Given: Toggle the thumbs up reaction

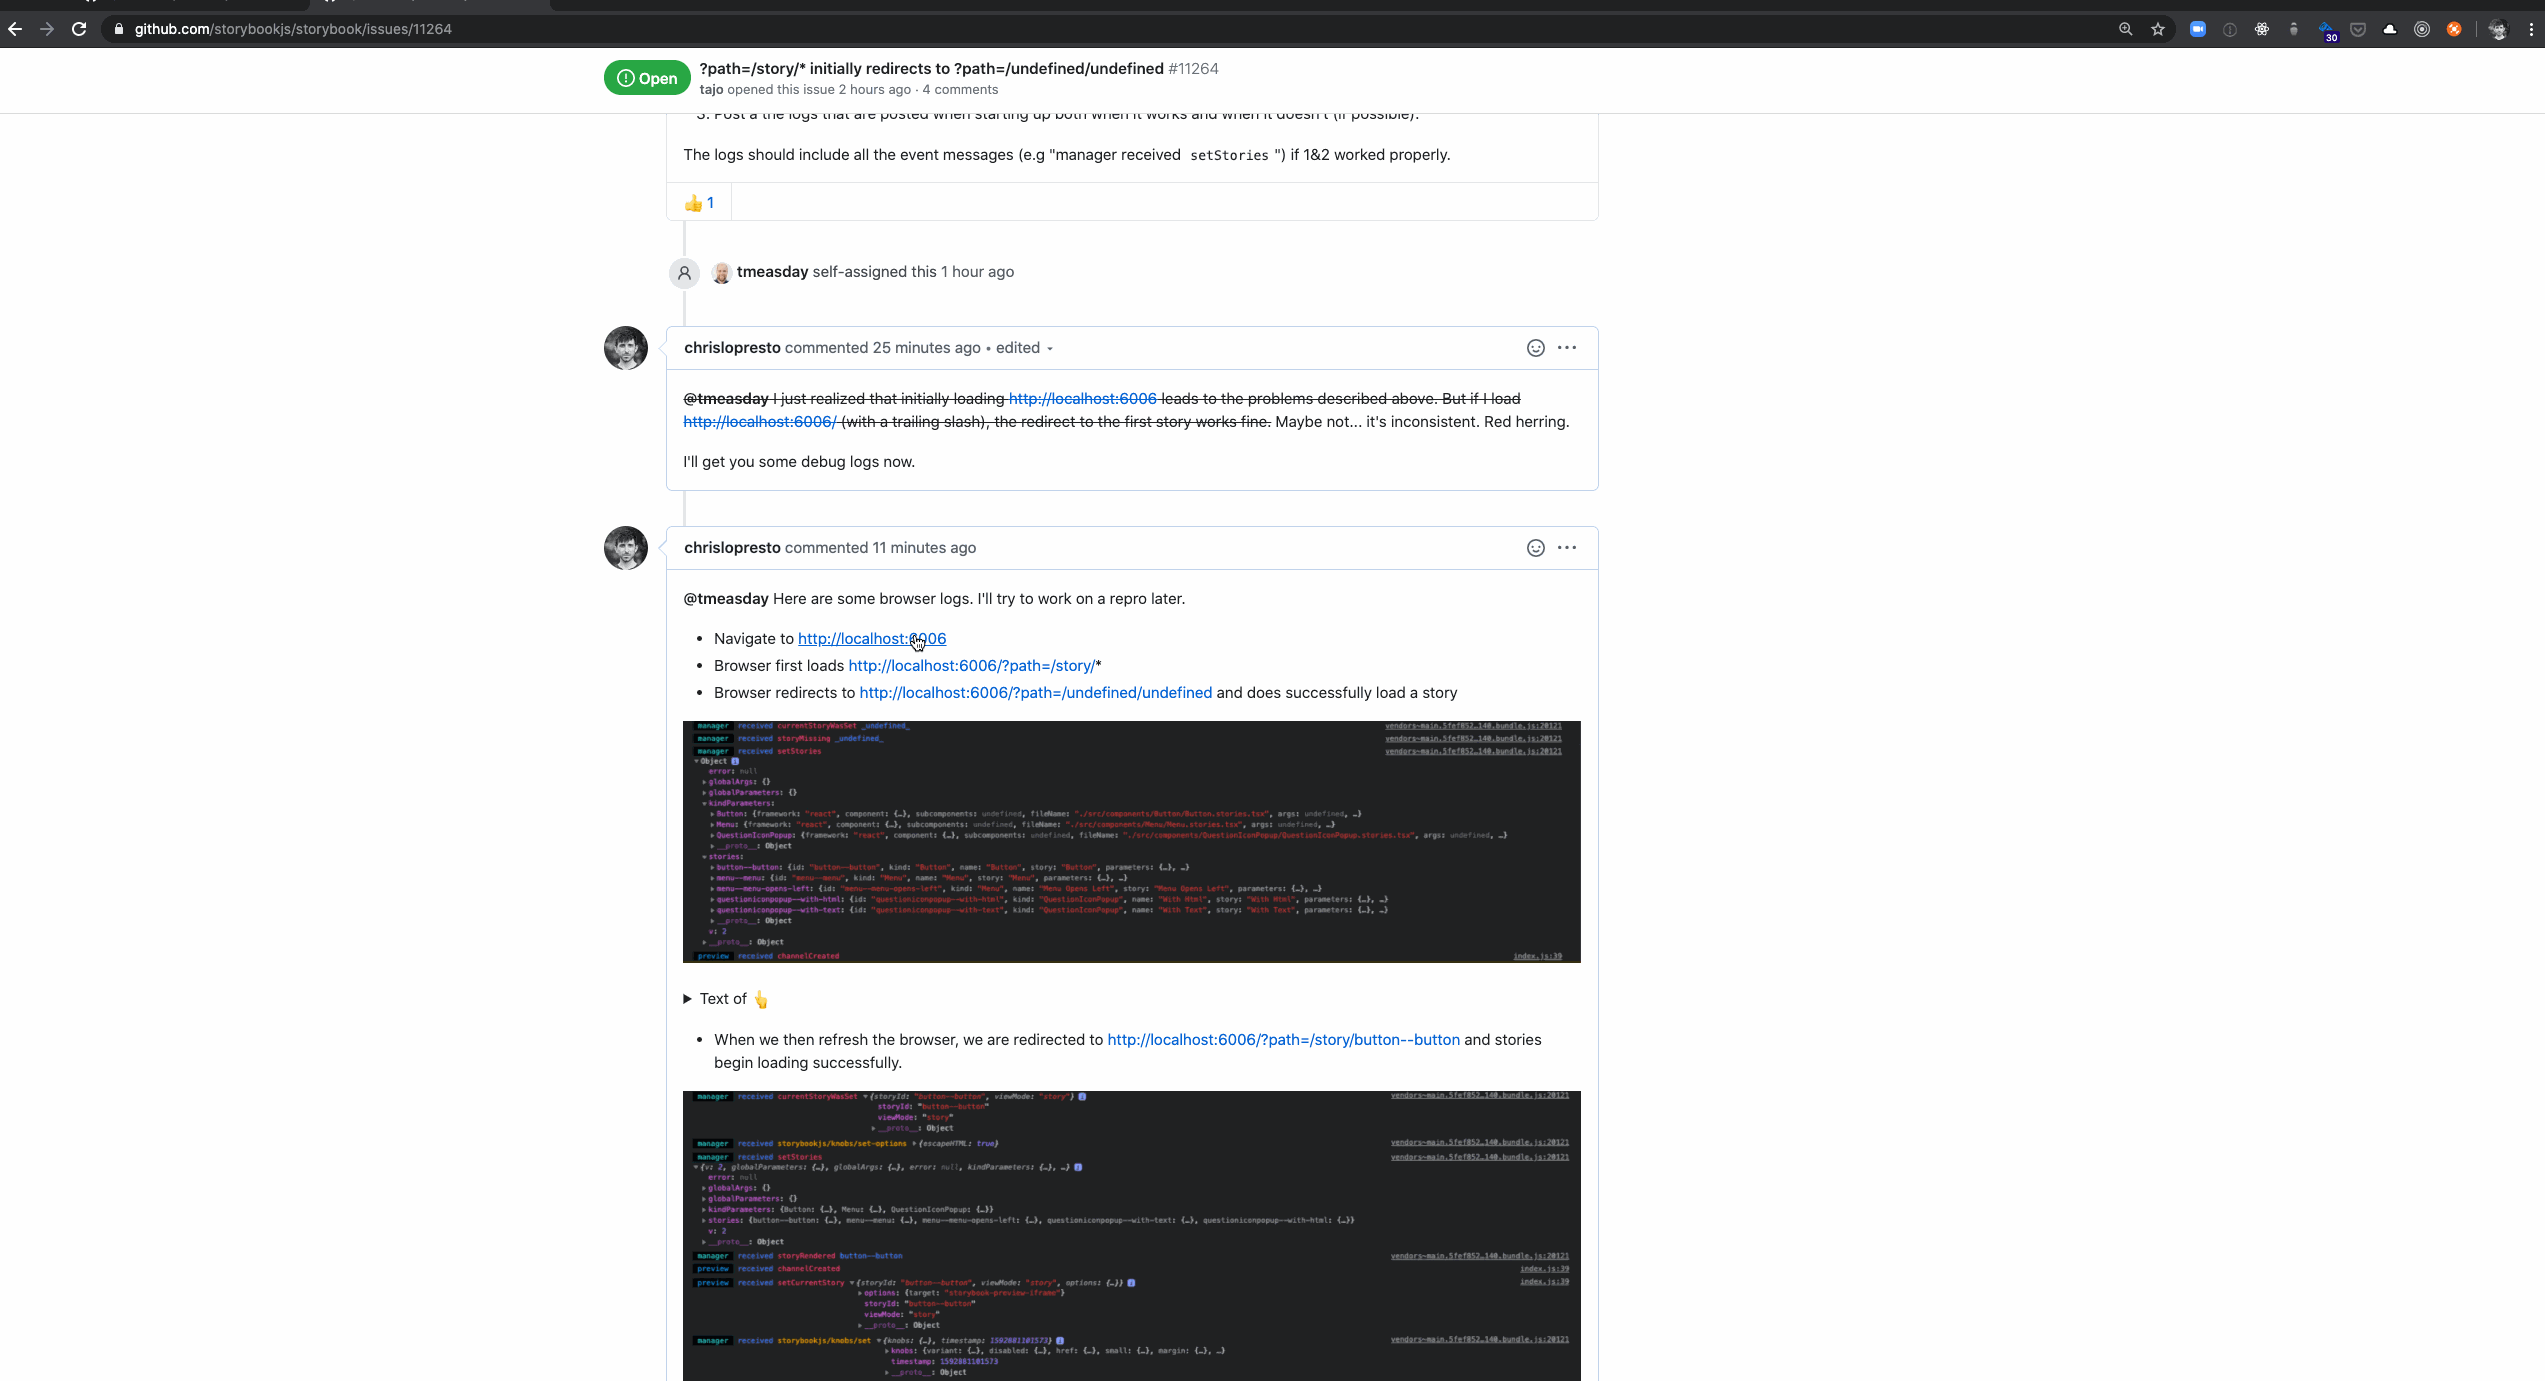Looking at the screenshot, I should coord(699,203).
